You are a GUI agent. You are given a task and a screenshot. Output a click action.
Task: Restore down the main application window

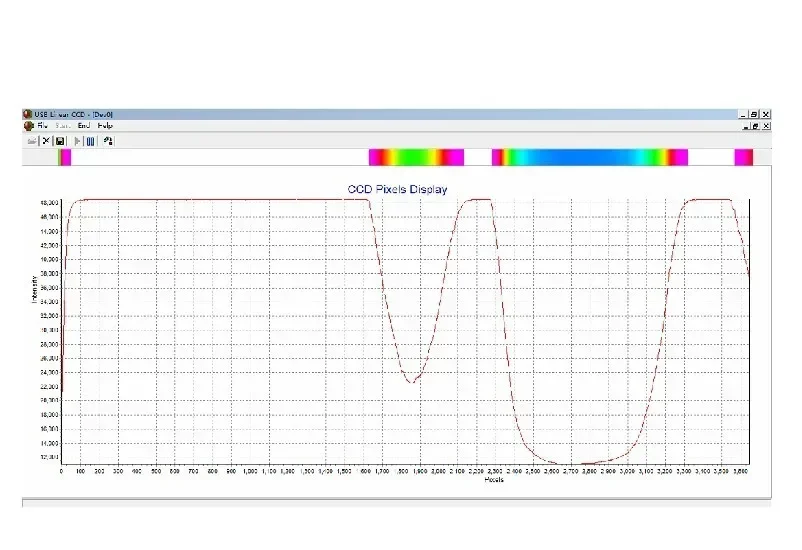754,115
